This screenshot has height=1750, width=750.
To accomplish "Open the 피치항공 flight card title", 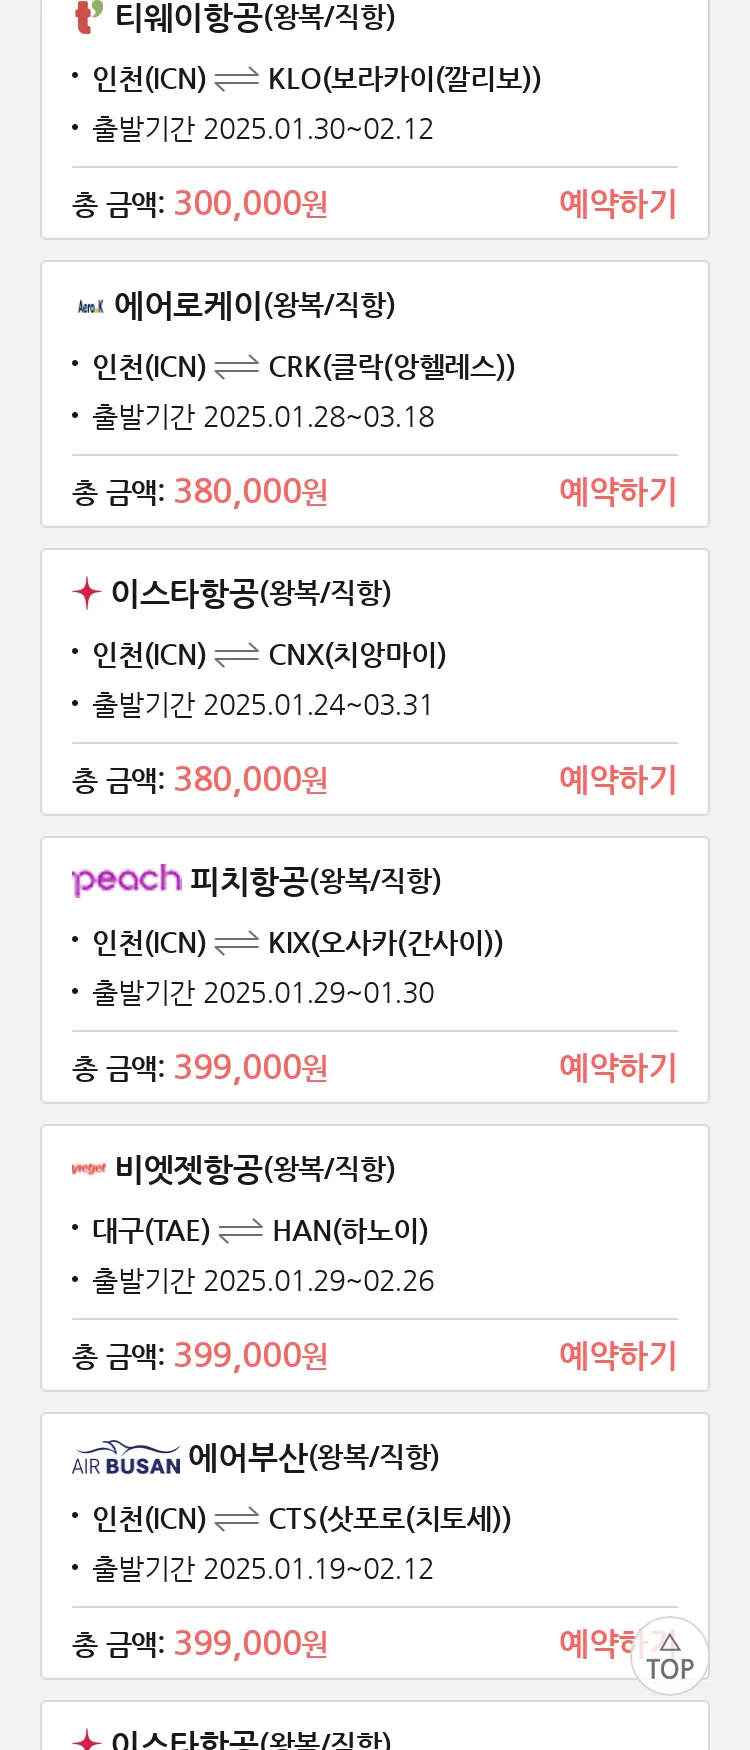I will click(315, 881).
